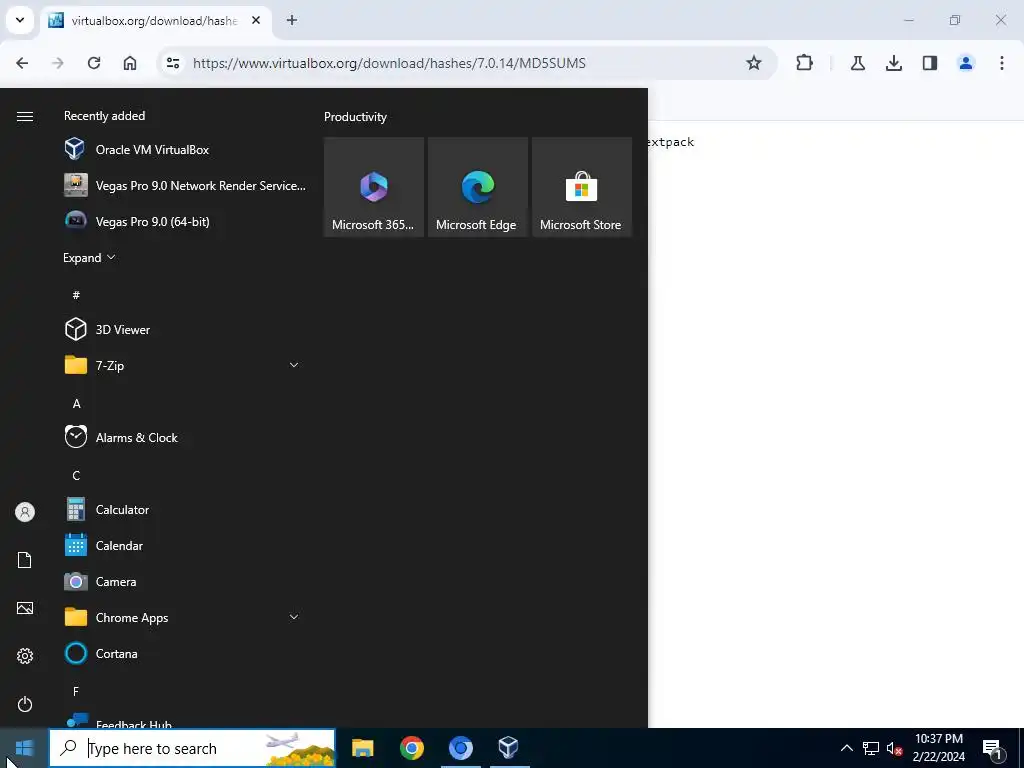
Task: Focus the taskbar search box
Action: click(192, 748)
